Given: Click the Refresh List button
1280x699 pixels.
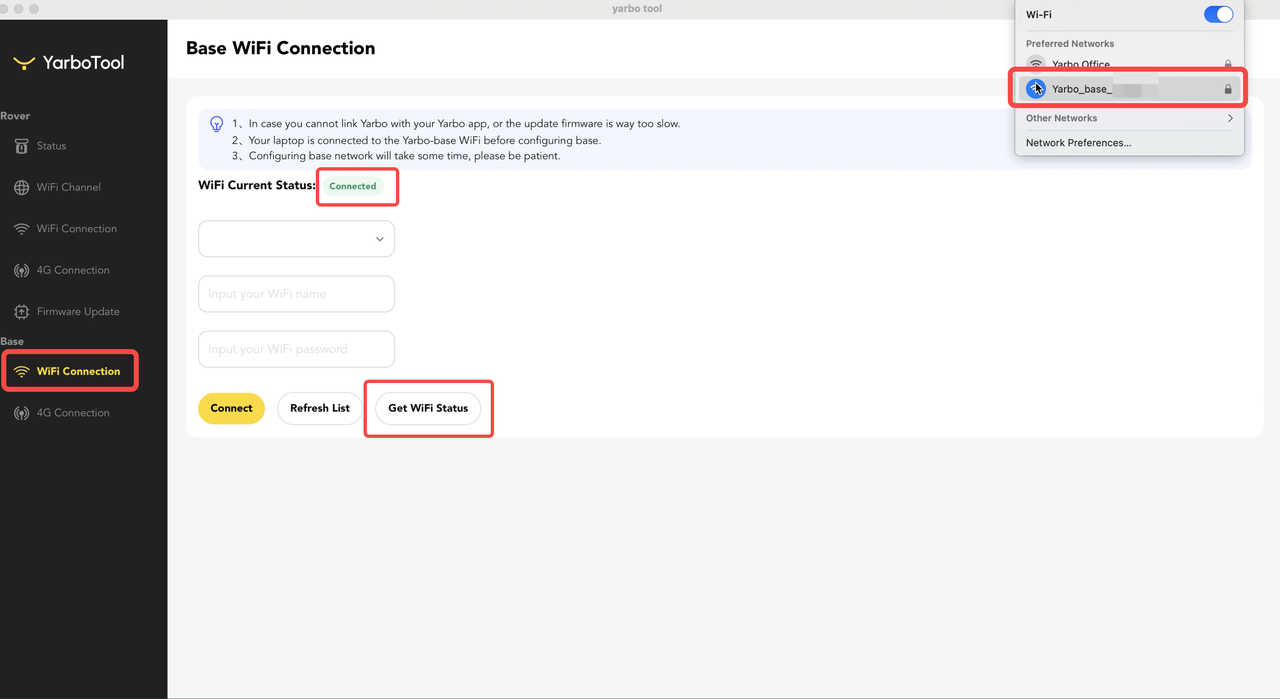Looking at the screenshot, I should tap(320, 408).
